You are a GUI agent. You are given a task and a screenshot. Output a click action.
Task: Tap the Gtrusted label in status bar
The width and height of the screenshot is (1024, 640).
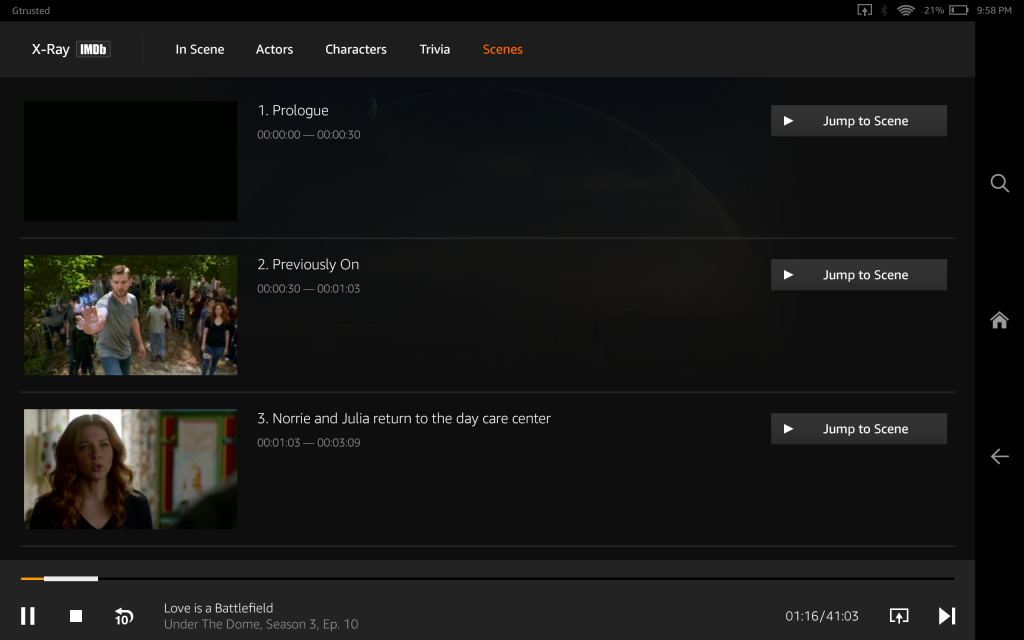pos(31,10)
